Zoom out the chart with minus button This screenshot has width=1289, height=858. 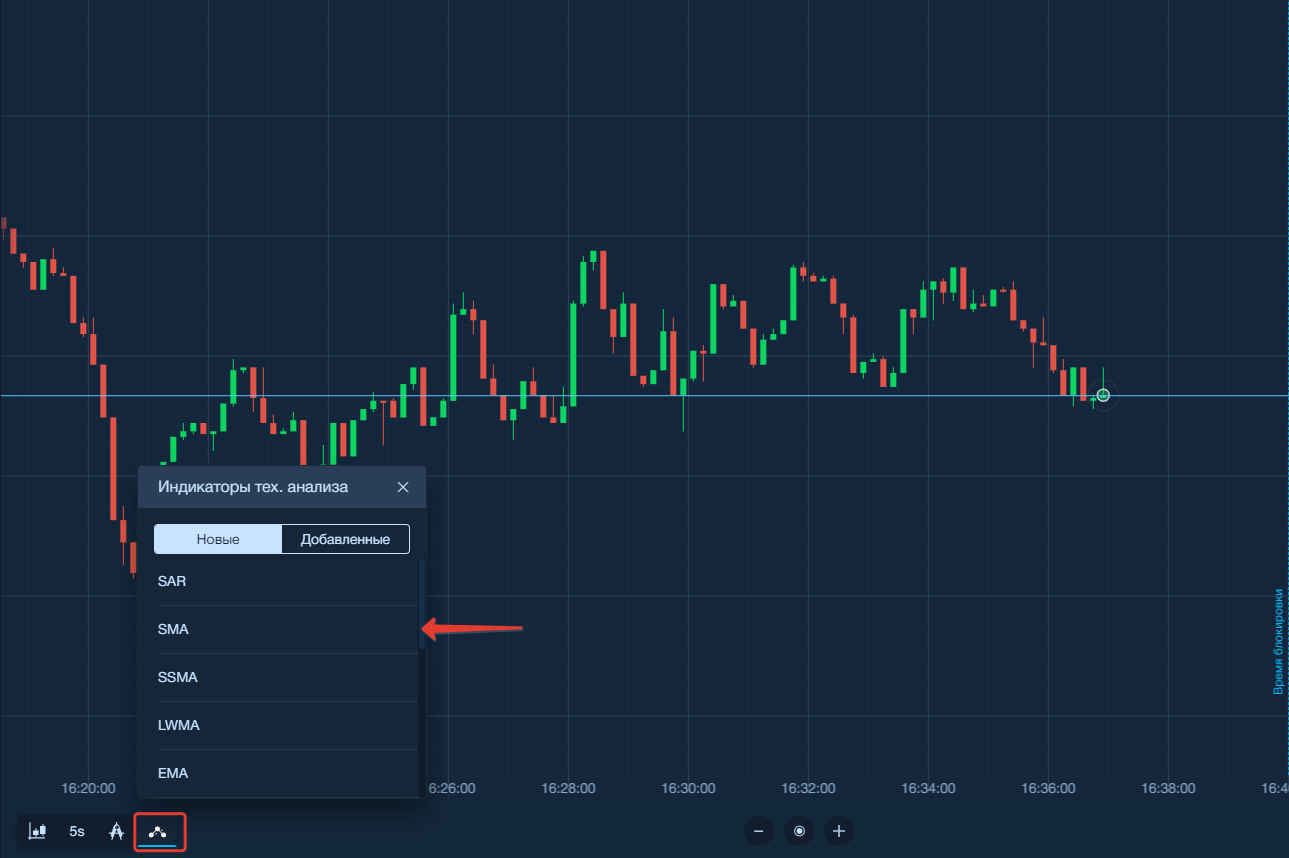[759, 831]
